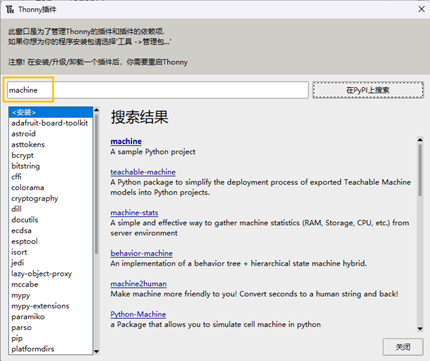Click the search results scrollbar up arrow

(420, 140)
